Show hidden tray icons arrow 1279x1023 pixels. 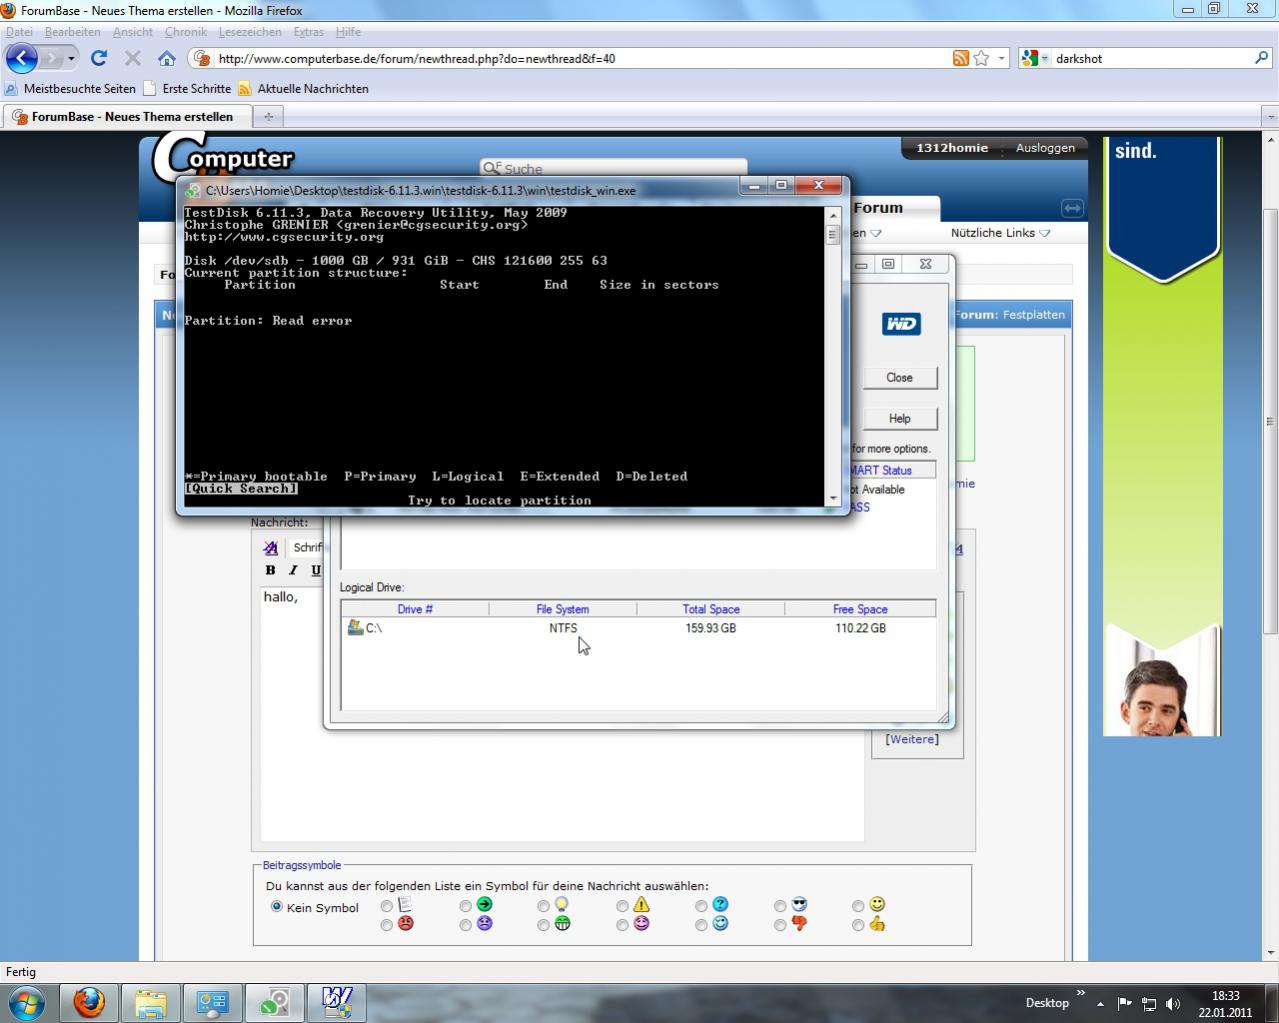coord(1100,1003)
